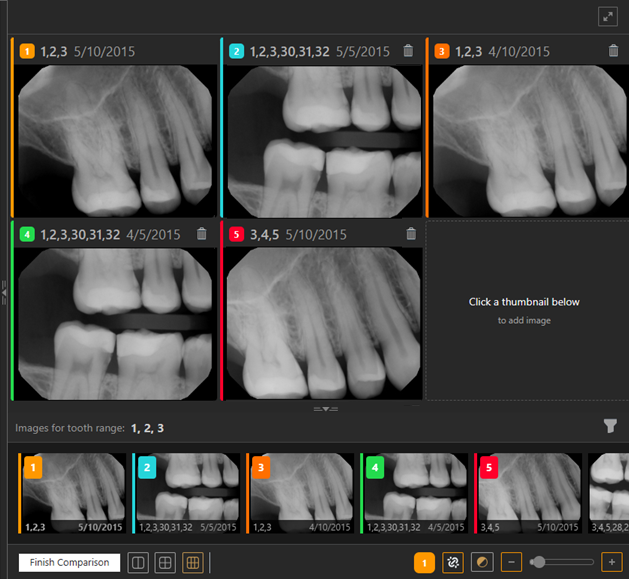629x579 pixels.
Task: Click zoom in plus button
Action: point(610,563)
